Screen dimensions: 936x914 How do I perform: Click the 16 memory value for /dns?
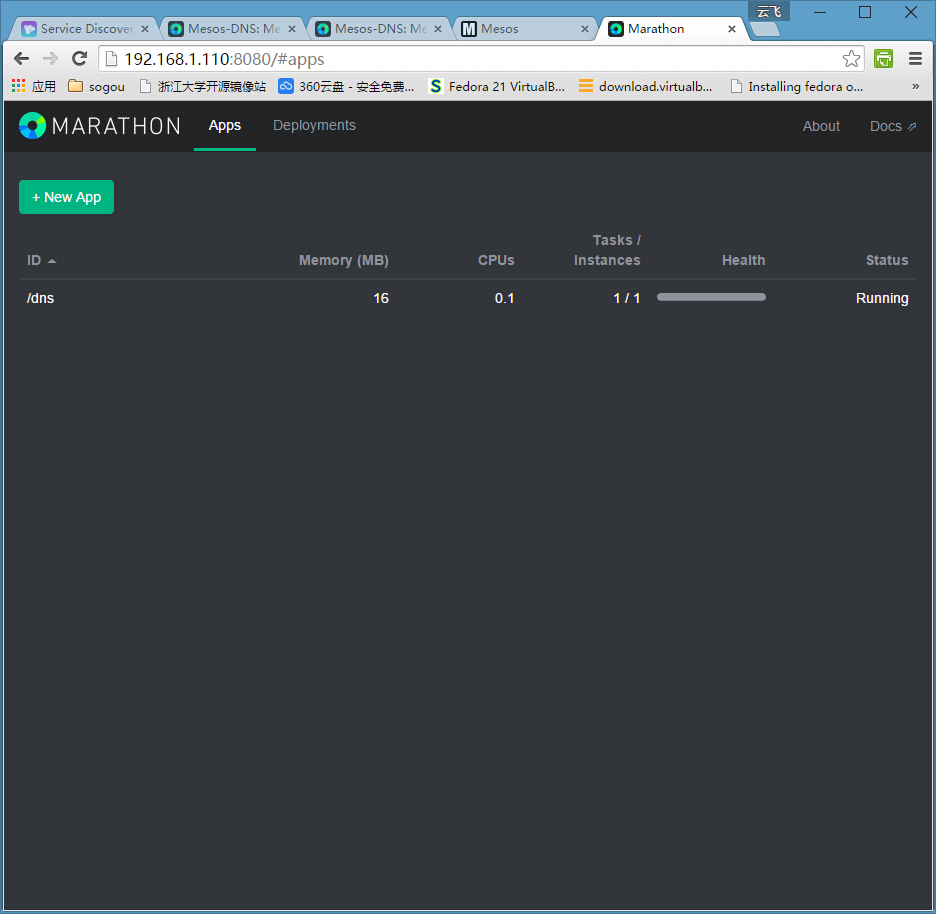[381, 298]
